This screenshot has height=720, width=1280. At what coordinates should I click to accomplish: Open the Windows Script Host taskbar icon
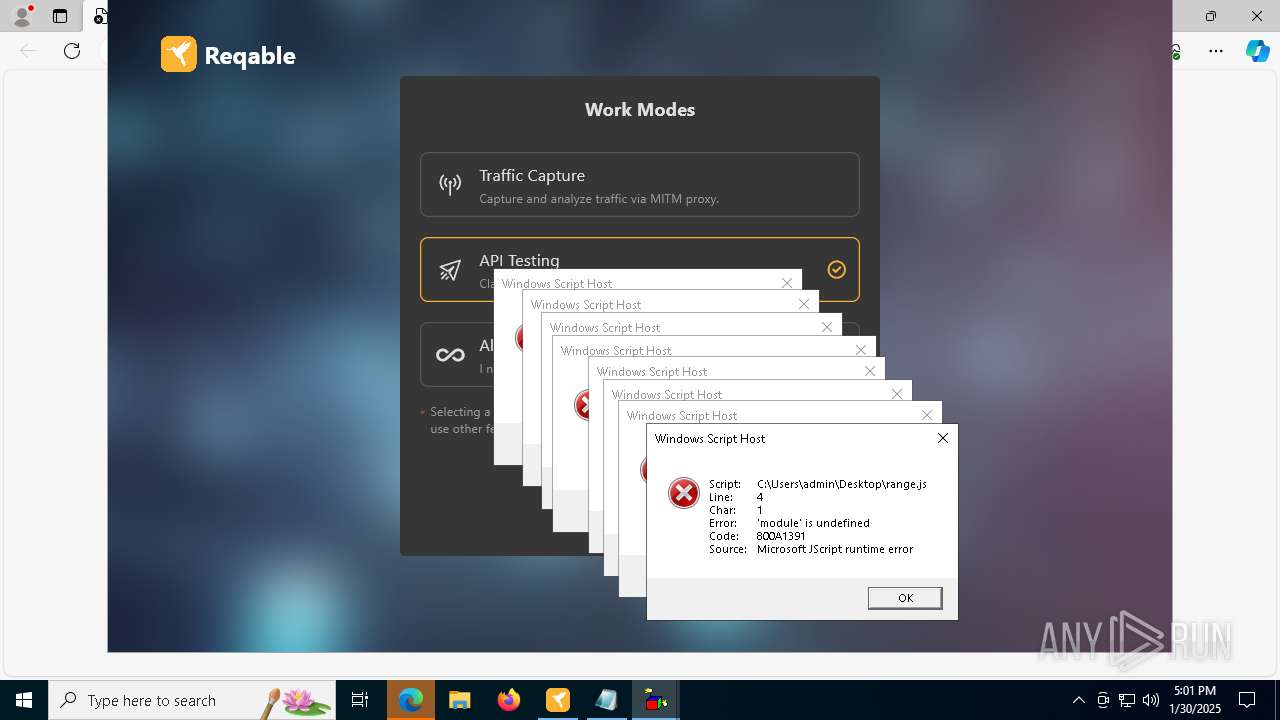[x=656, y=700]
